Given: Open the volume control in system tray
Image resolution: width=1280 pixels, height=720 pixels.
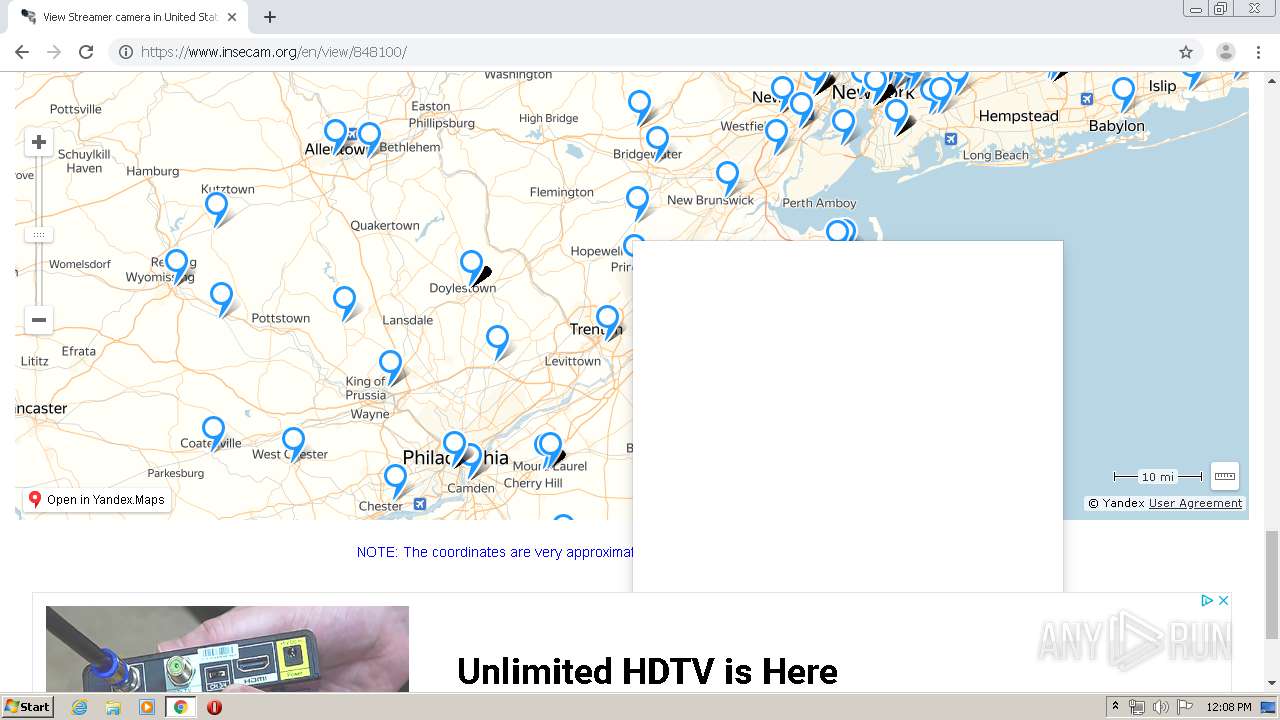Looking at the screenshot, I should coord(1160,707).
